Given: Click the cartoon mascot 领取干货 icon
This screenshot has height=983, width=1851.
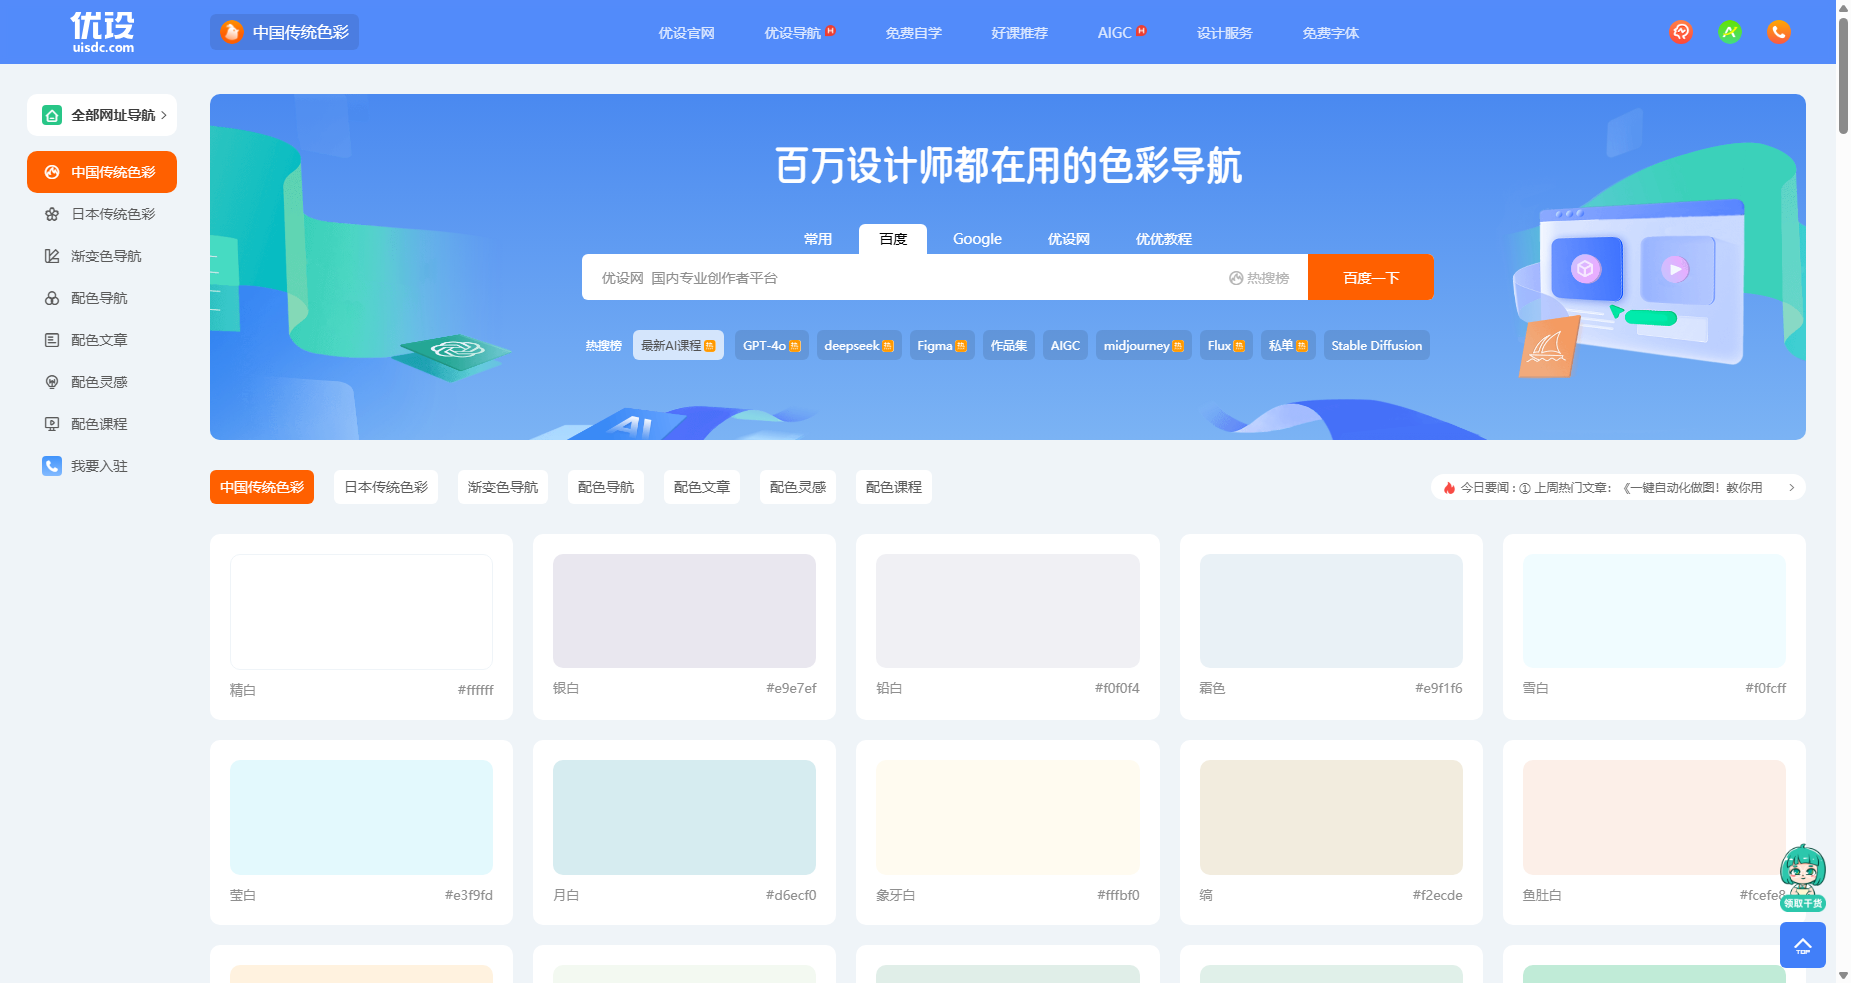Looking at the screenshot, I should coord(1803,877).
